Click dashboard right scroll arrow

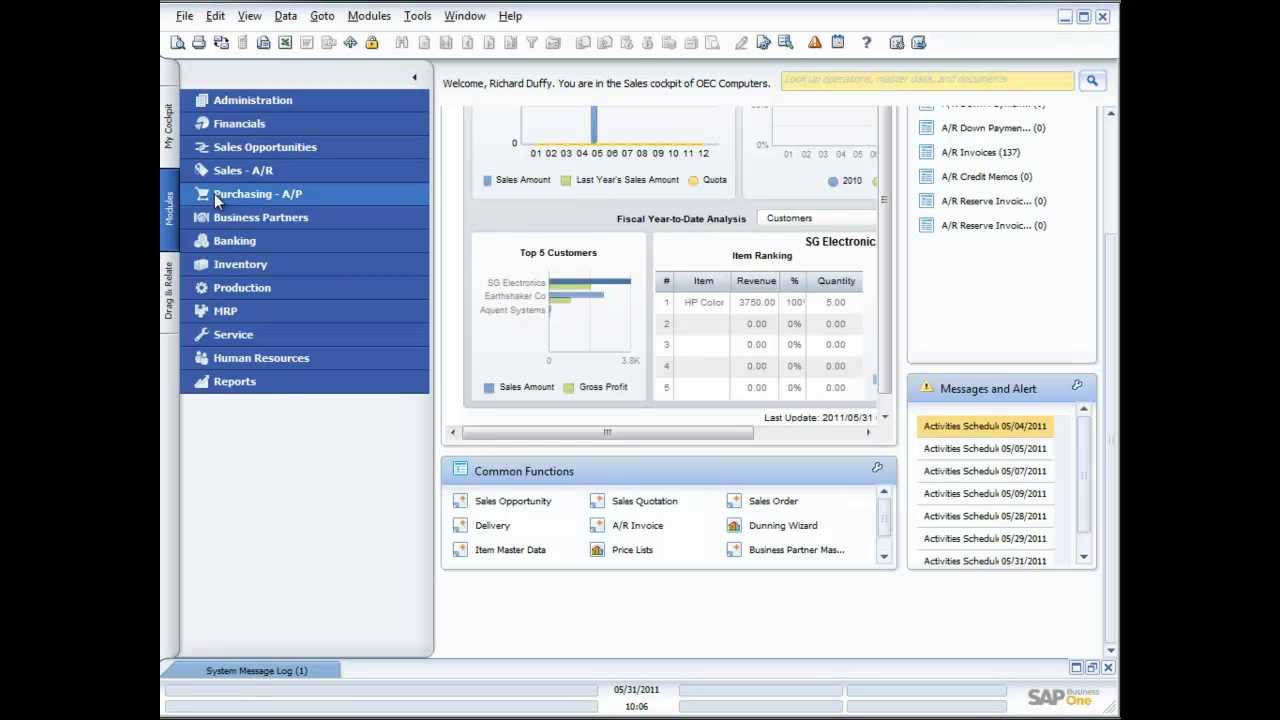click(868, 432)
